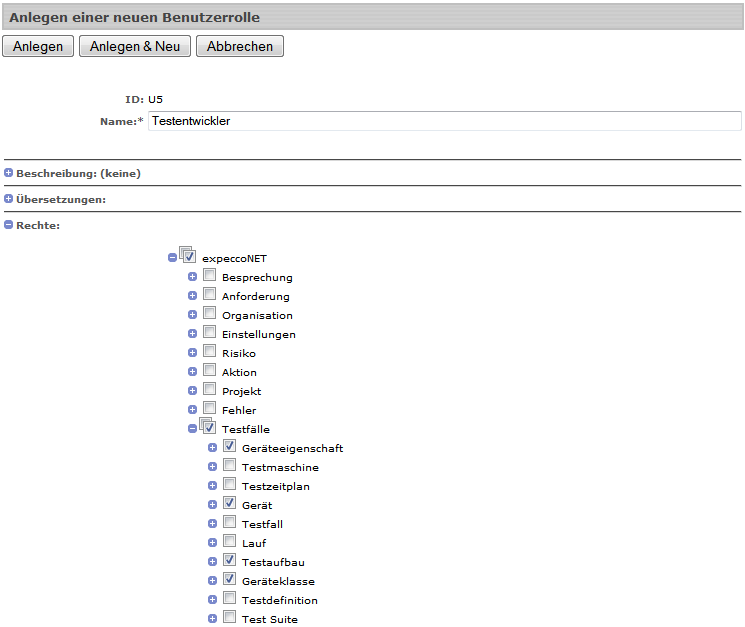Expand the Einstellungen tree node

(193, 334)
